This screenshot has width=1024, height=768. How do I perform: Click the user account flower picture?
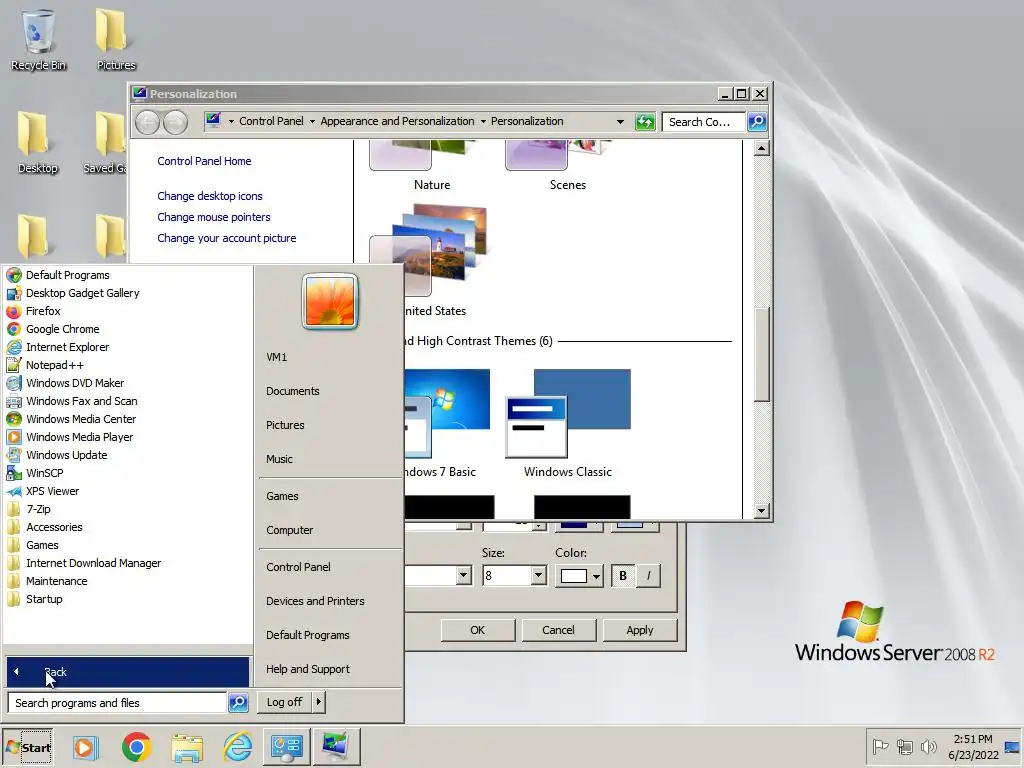coord(330,301)
